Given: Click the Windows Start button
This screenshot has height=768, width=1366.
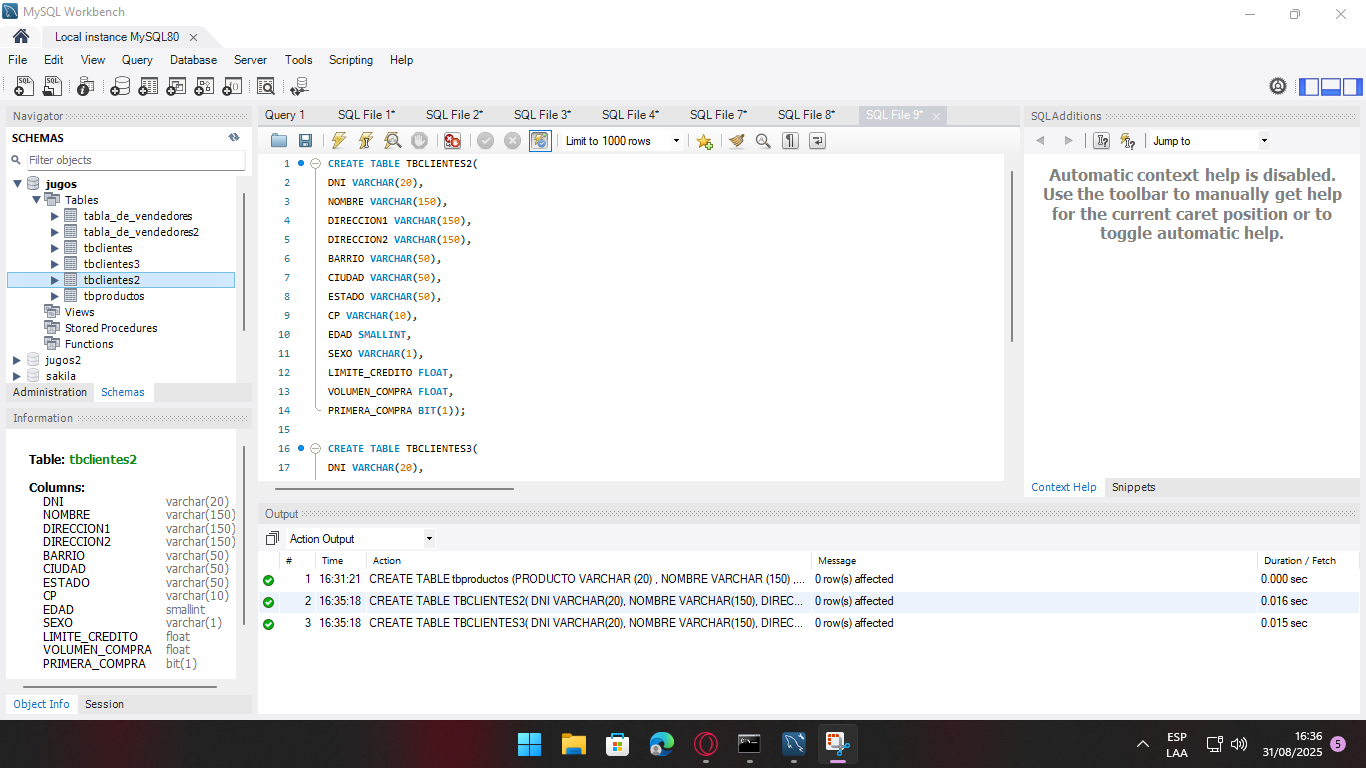Looking at the screenshot, I should (529, 744).
